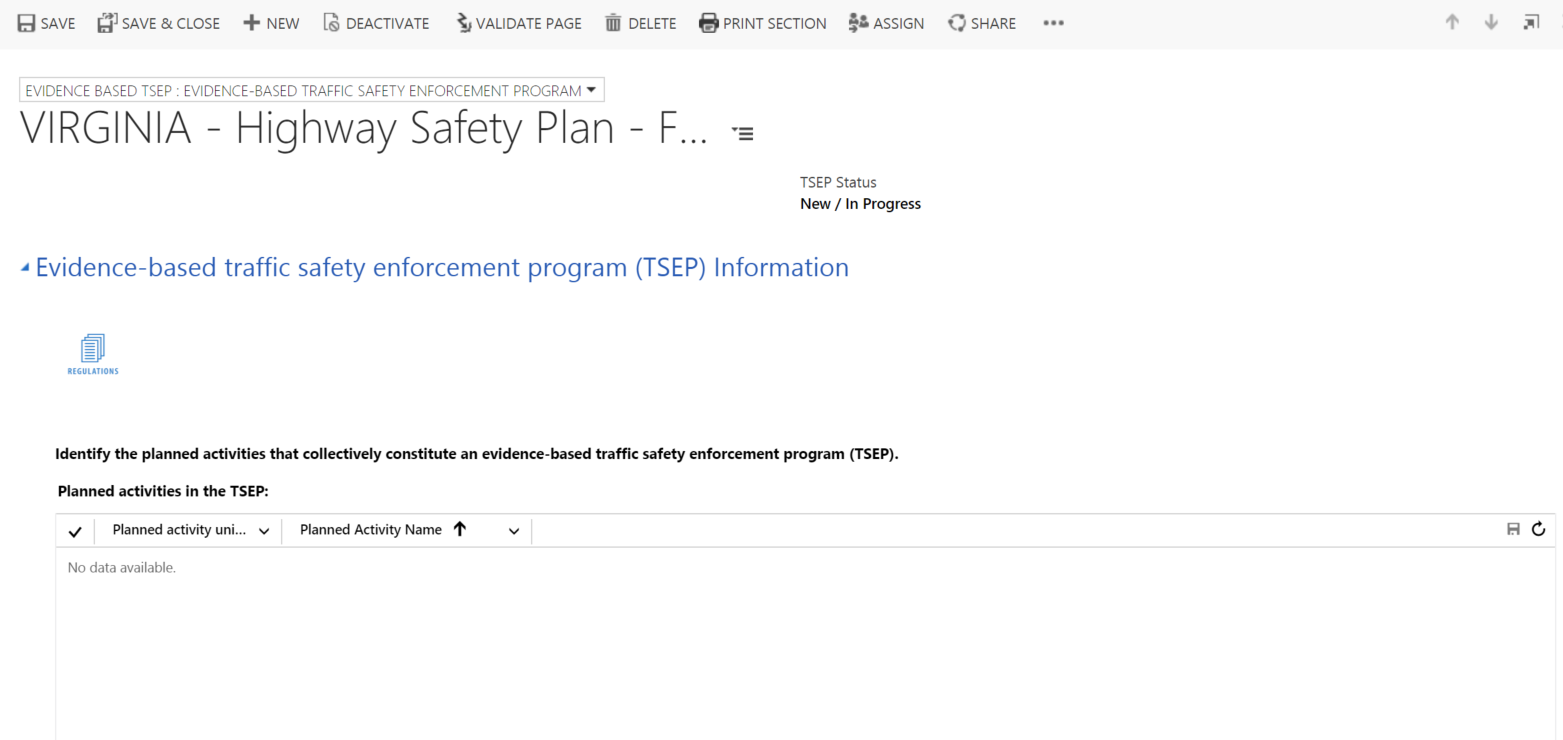This screenshot has height=740, width=1563.
Task: Toggle select-all checkmark in grid header
Action: click(75, 531)
